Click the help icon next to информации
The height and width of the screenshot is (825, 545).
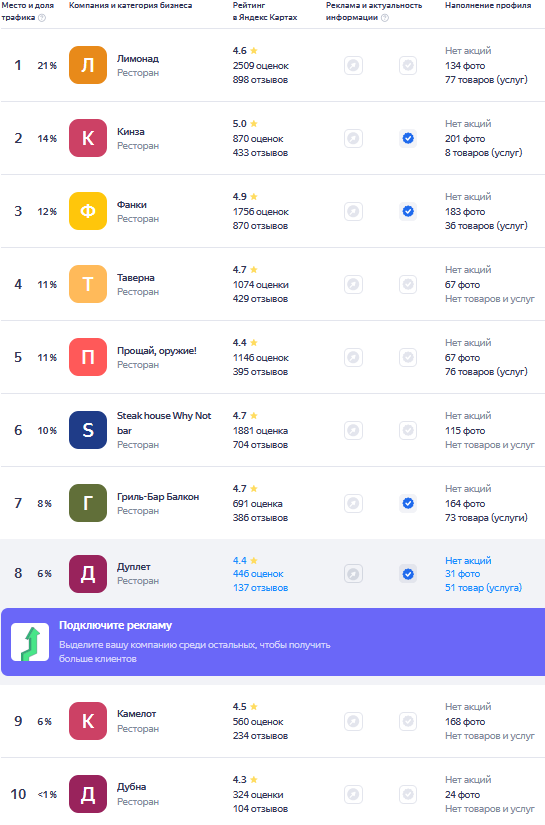click(385, 18)
